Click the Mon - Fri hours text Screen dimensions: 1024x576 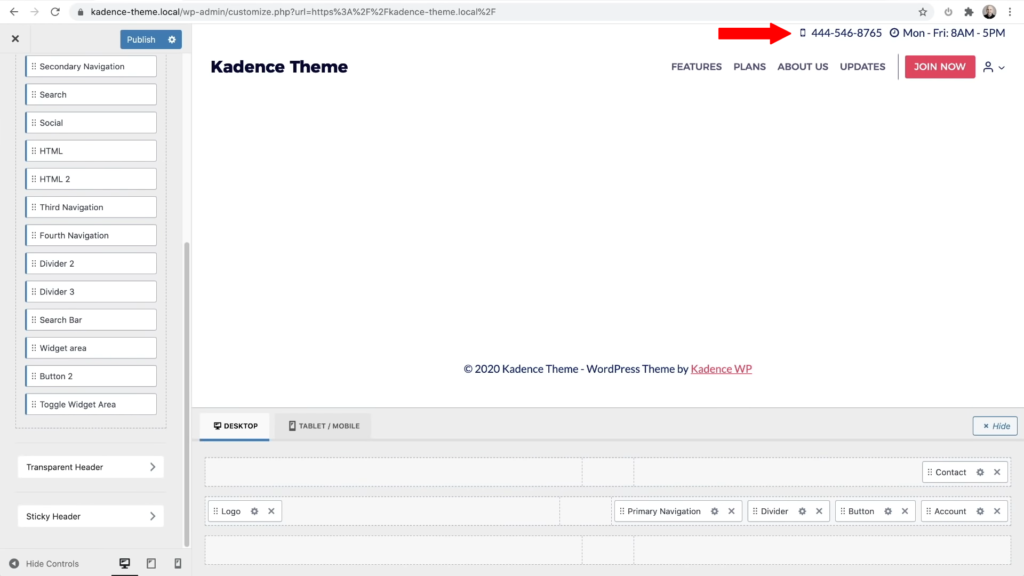953,33
